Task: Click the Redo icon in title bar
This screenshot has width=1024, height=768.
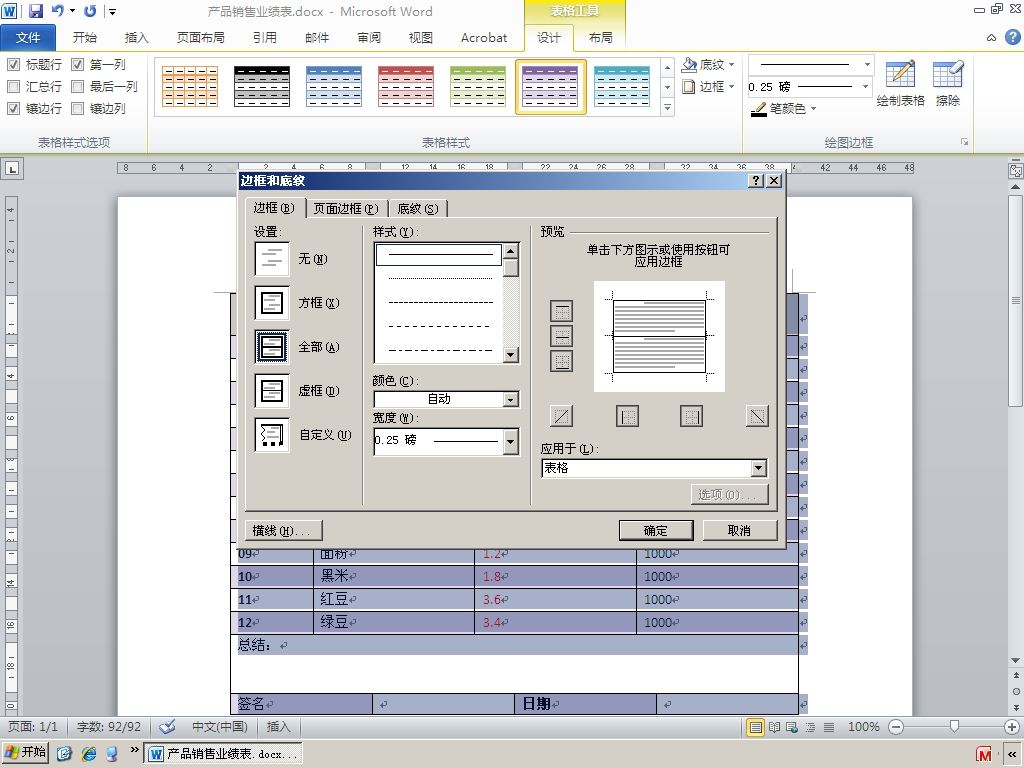Action: pyautogui.click(x=90, y=11)
